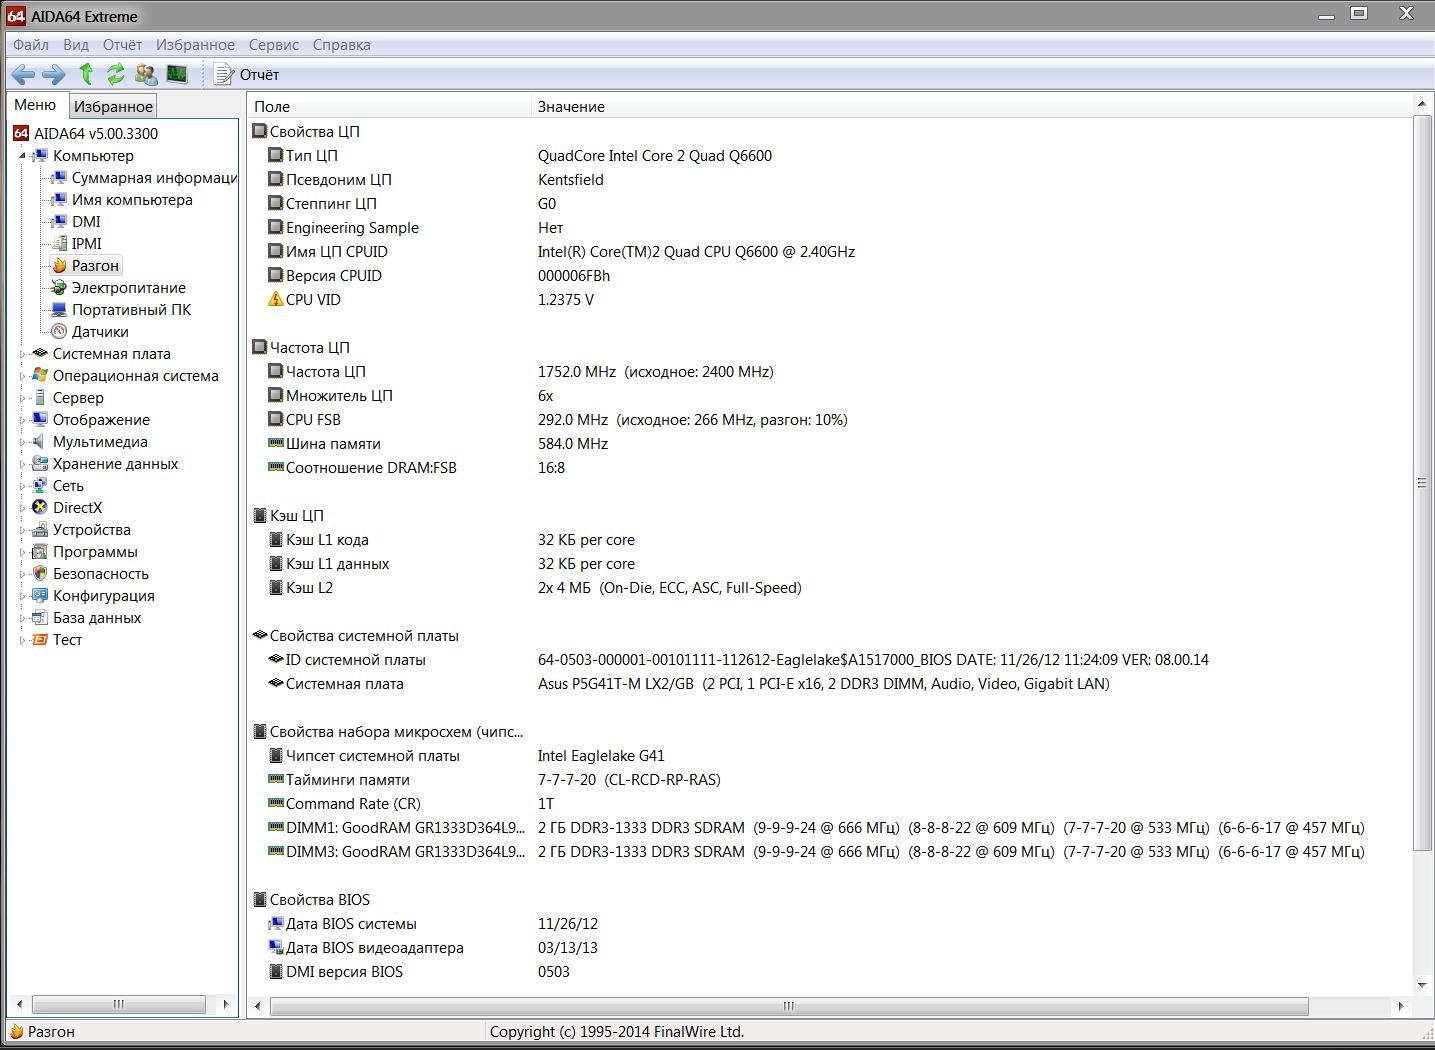The height and width of the screenshot is (1050, 1435).
Task: Refresh the page with the green arrows icon
Action: [116, 74]
